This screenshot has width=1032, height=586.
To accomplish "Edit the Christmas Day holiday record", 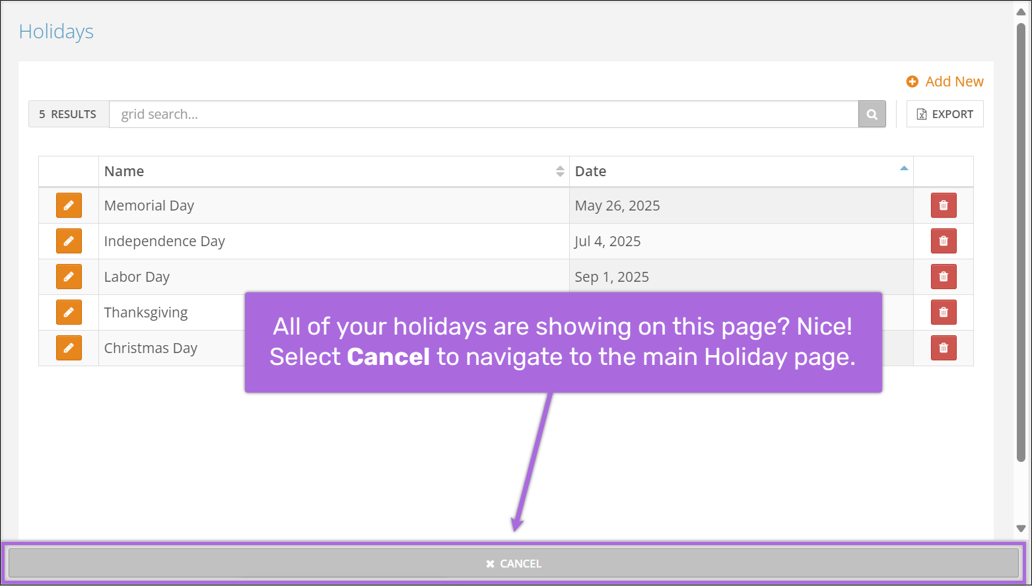I will (68, 348).
